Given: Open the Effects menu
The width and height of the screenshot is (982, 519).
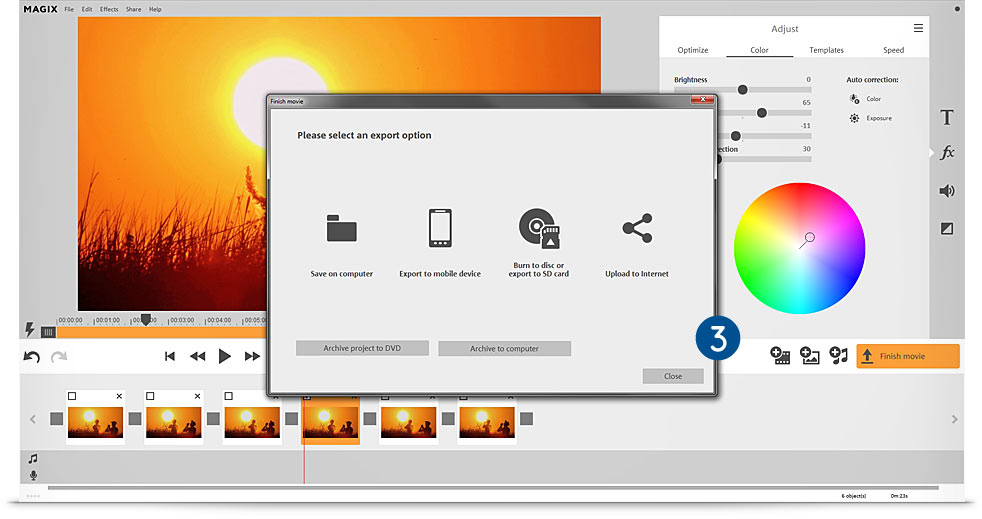Looking at the screenshot, I should pos(109,9).
